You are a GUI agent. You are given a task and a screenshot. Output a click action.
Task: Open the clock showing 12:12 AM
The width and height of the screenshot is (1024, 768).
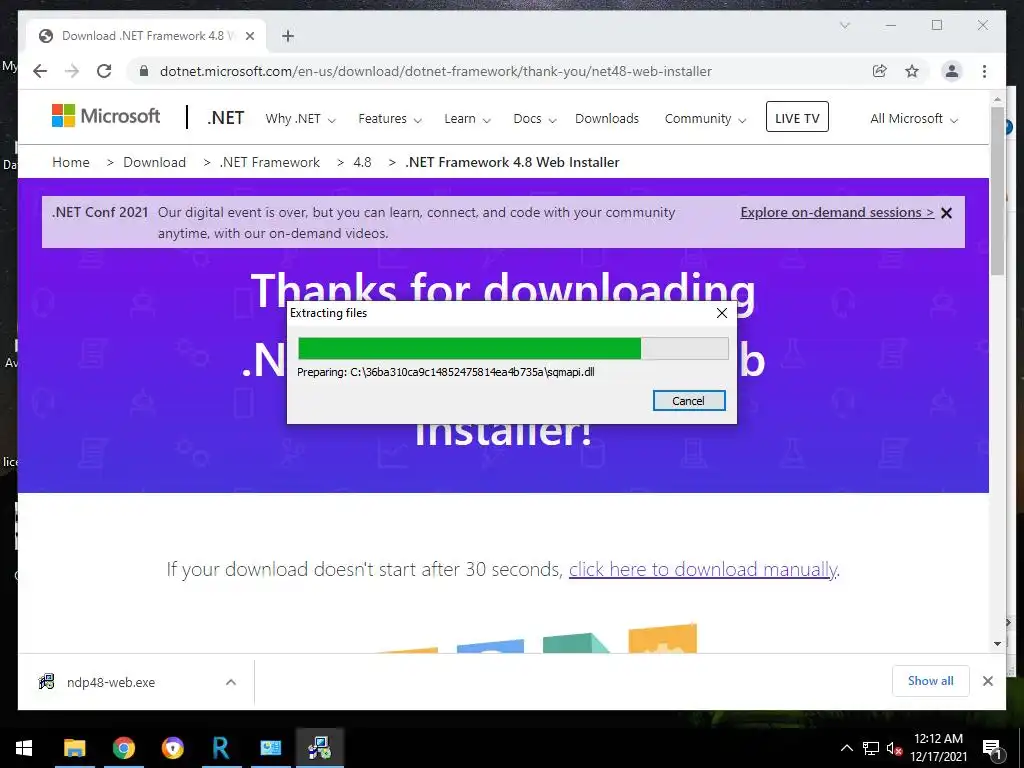[938, 748]
